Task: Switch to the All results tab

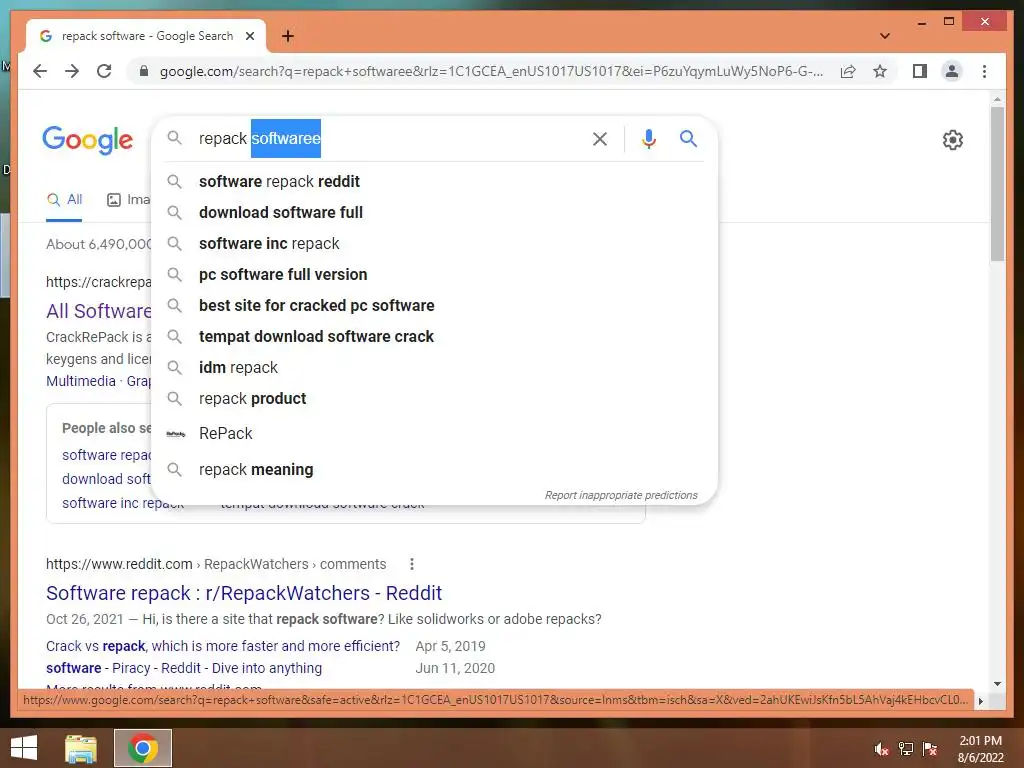Action: (x=64, y=200)
